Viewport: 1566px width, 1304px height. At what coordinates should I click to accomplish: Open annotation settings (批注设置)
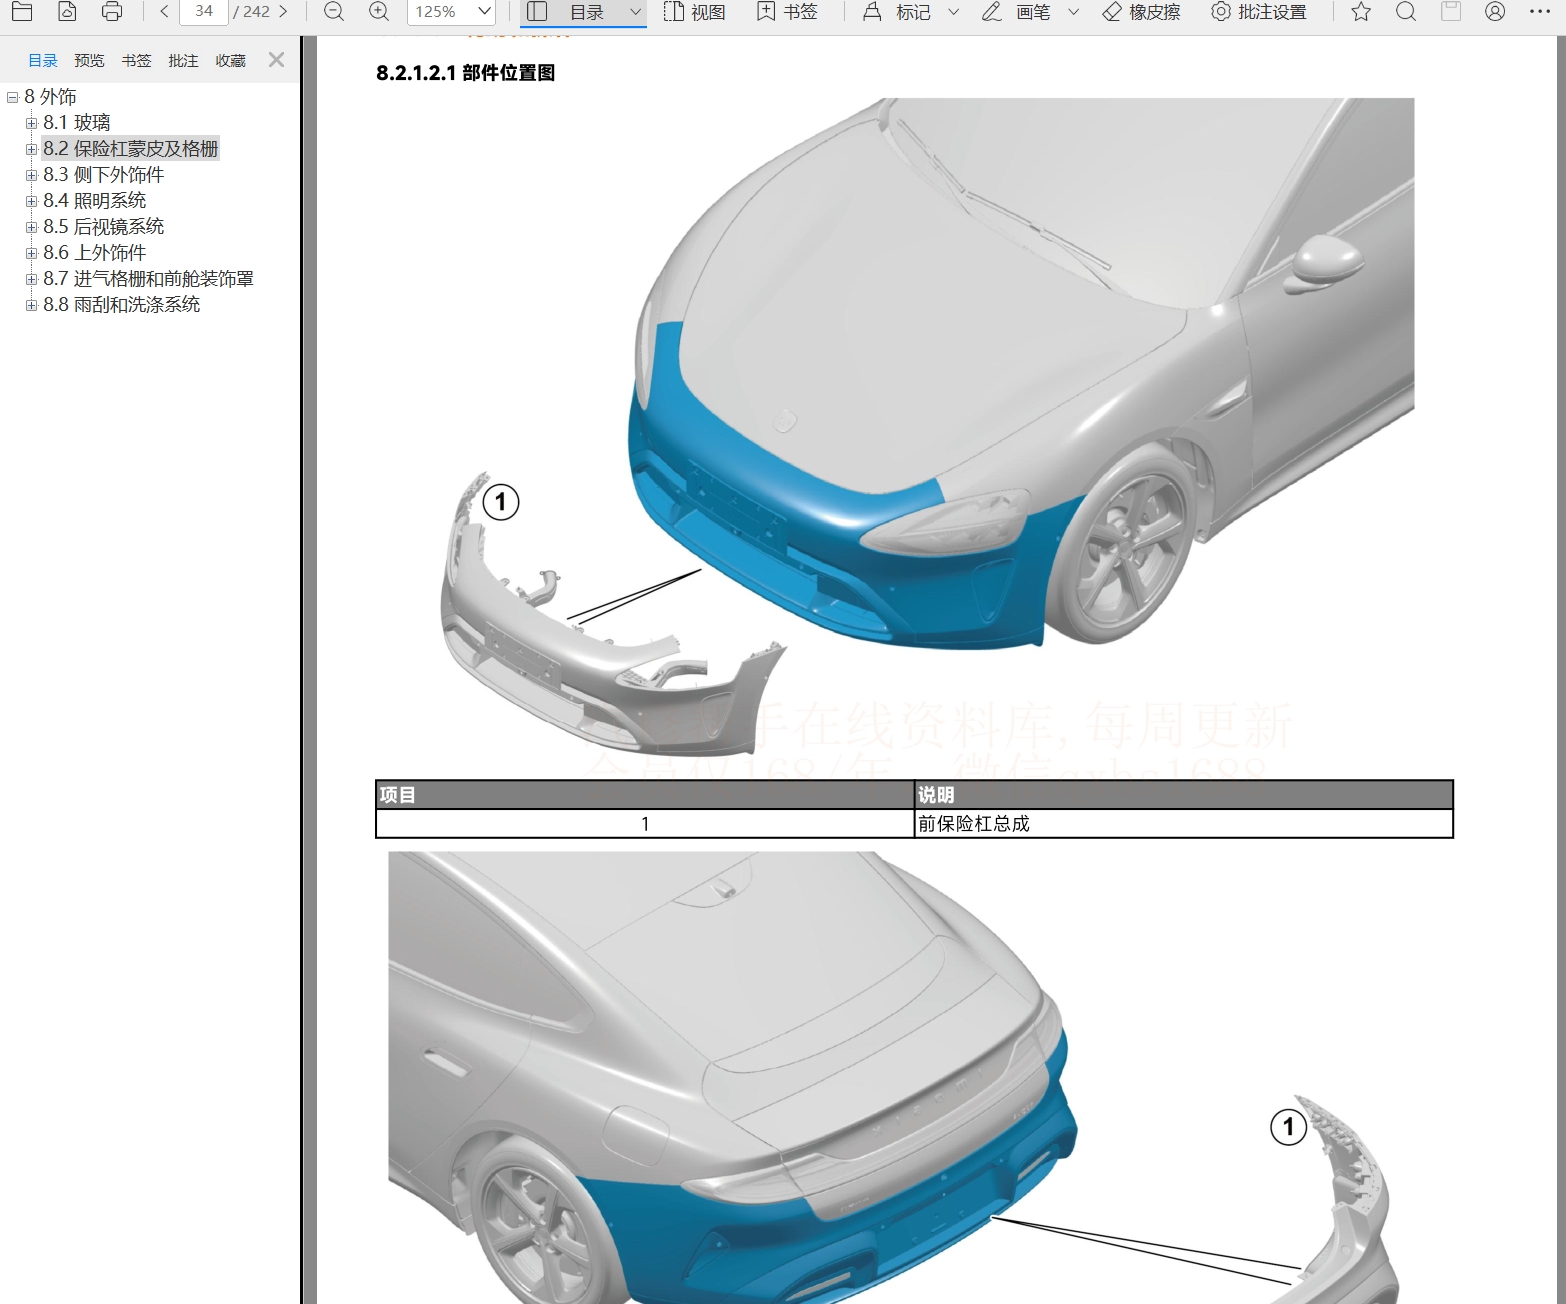tap(1259, 12)
